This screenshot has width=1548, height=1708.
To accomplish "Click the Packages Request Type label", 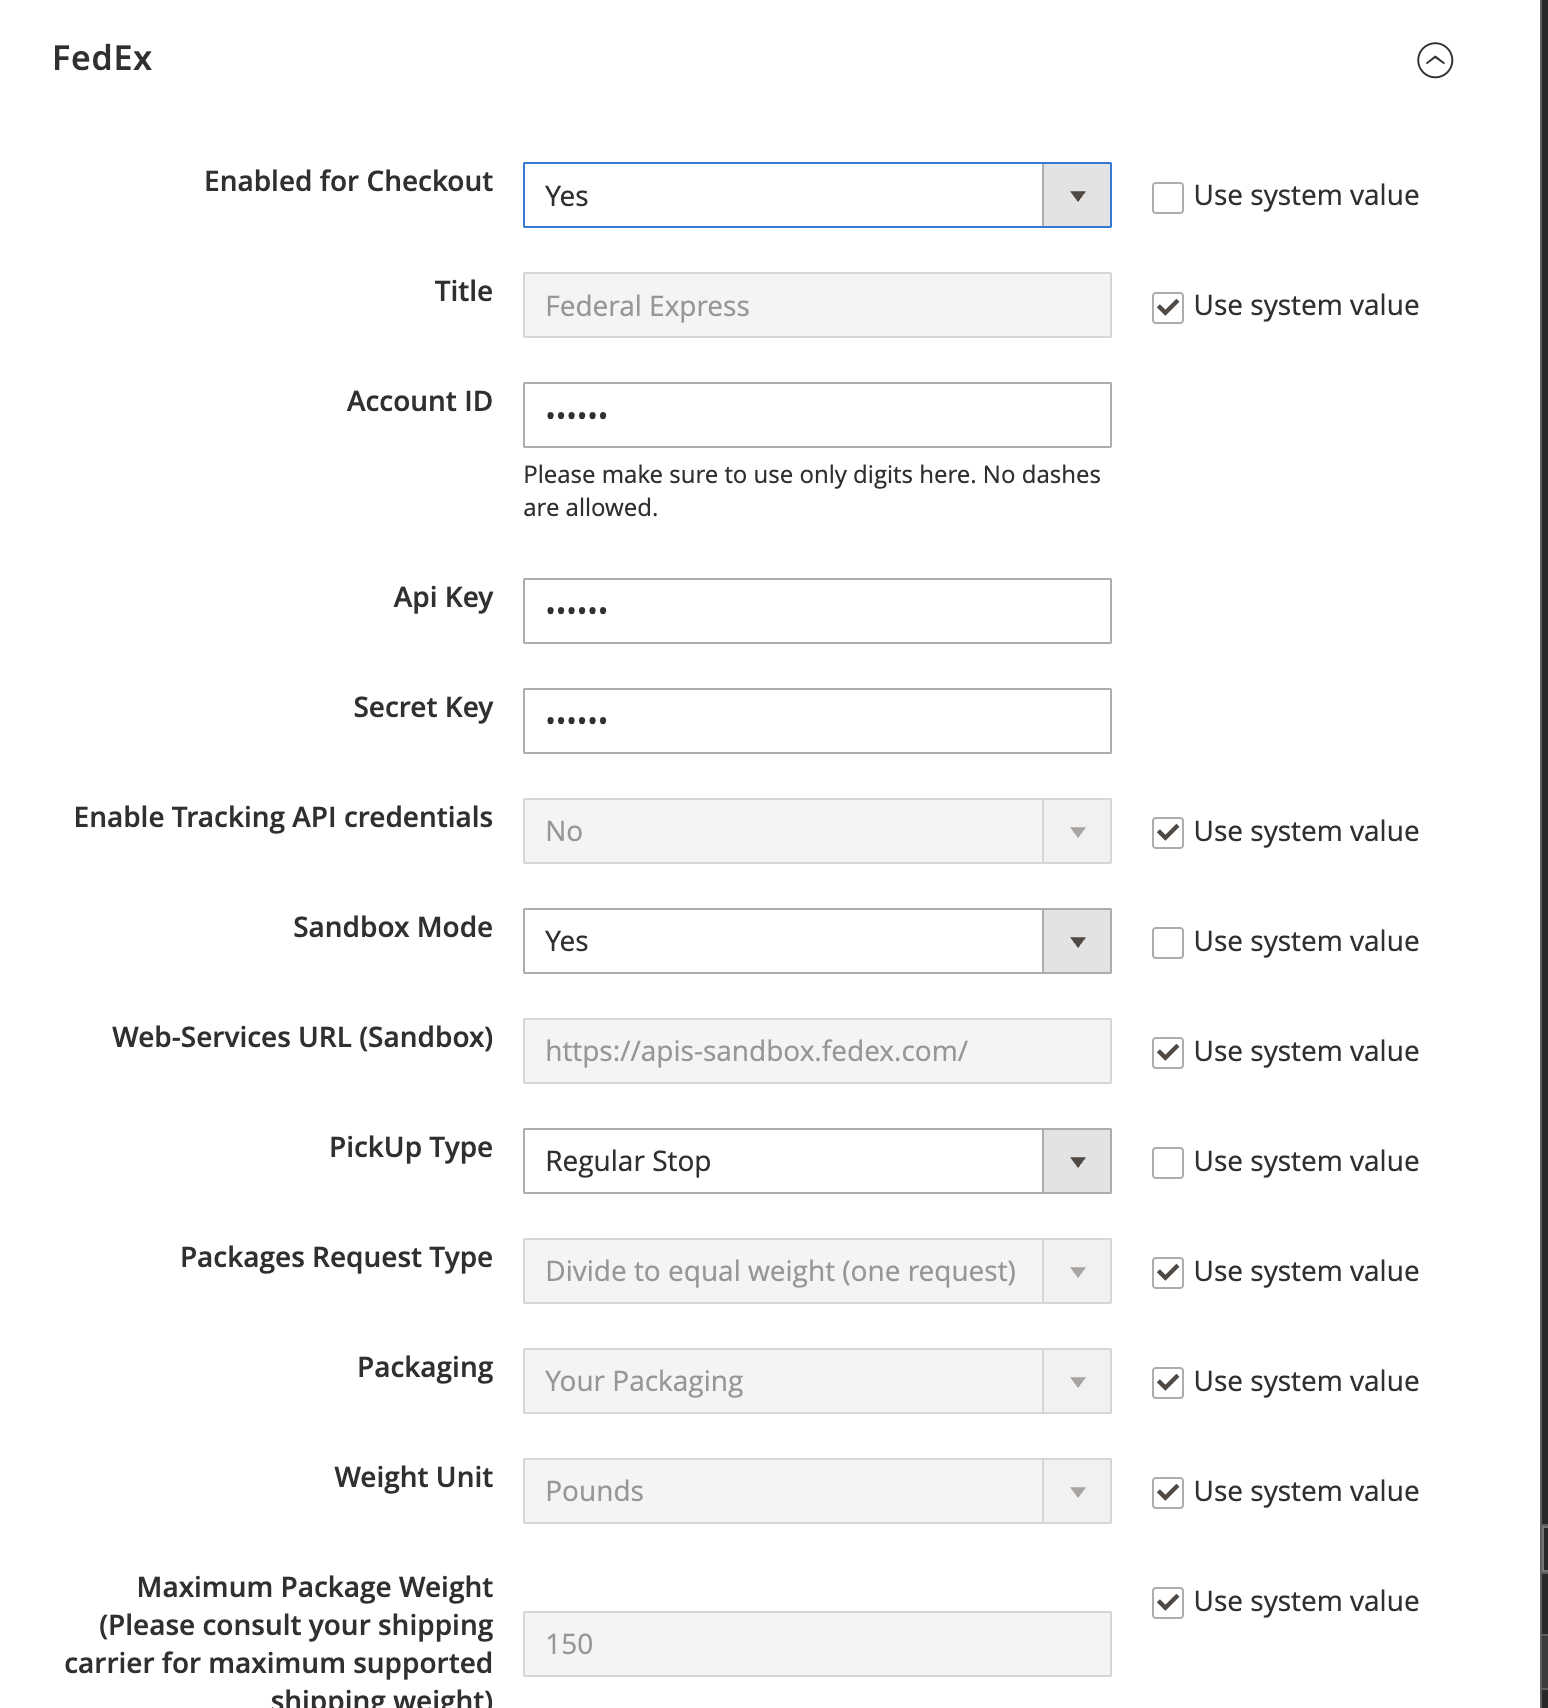I will click(x=336, y=1258).
